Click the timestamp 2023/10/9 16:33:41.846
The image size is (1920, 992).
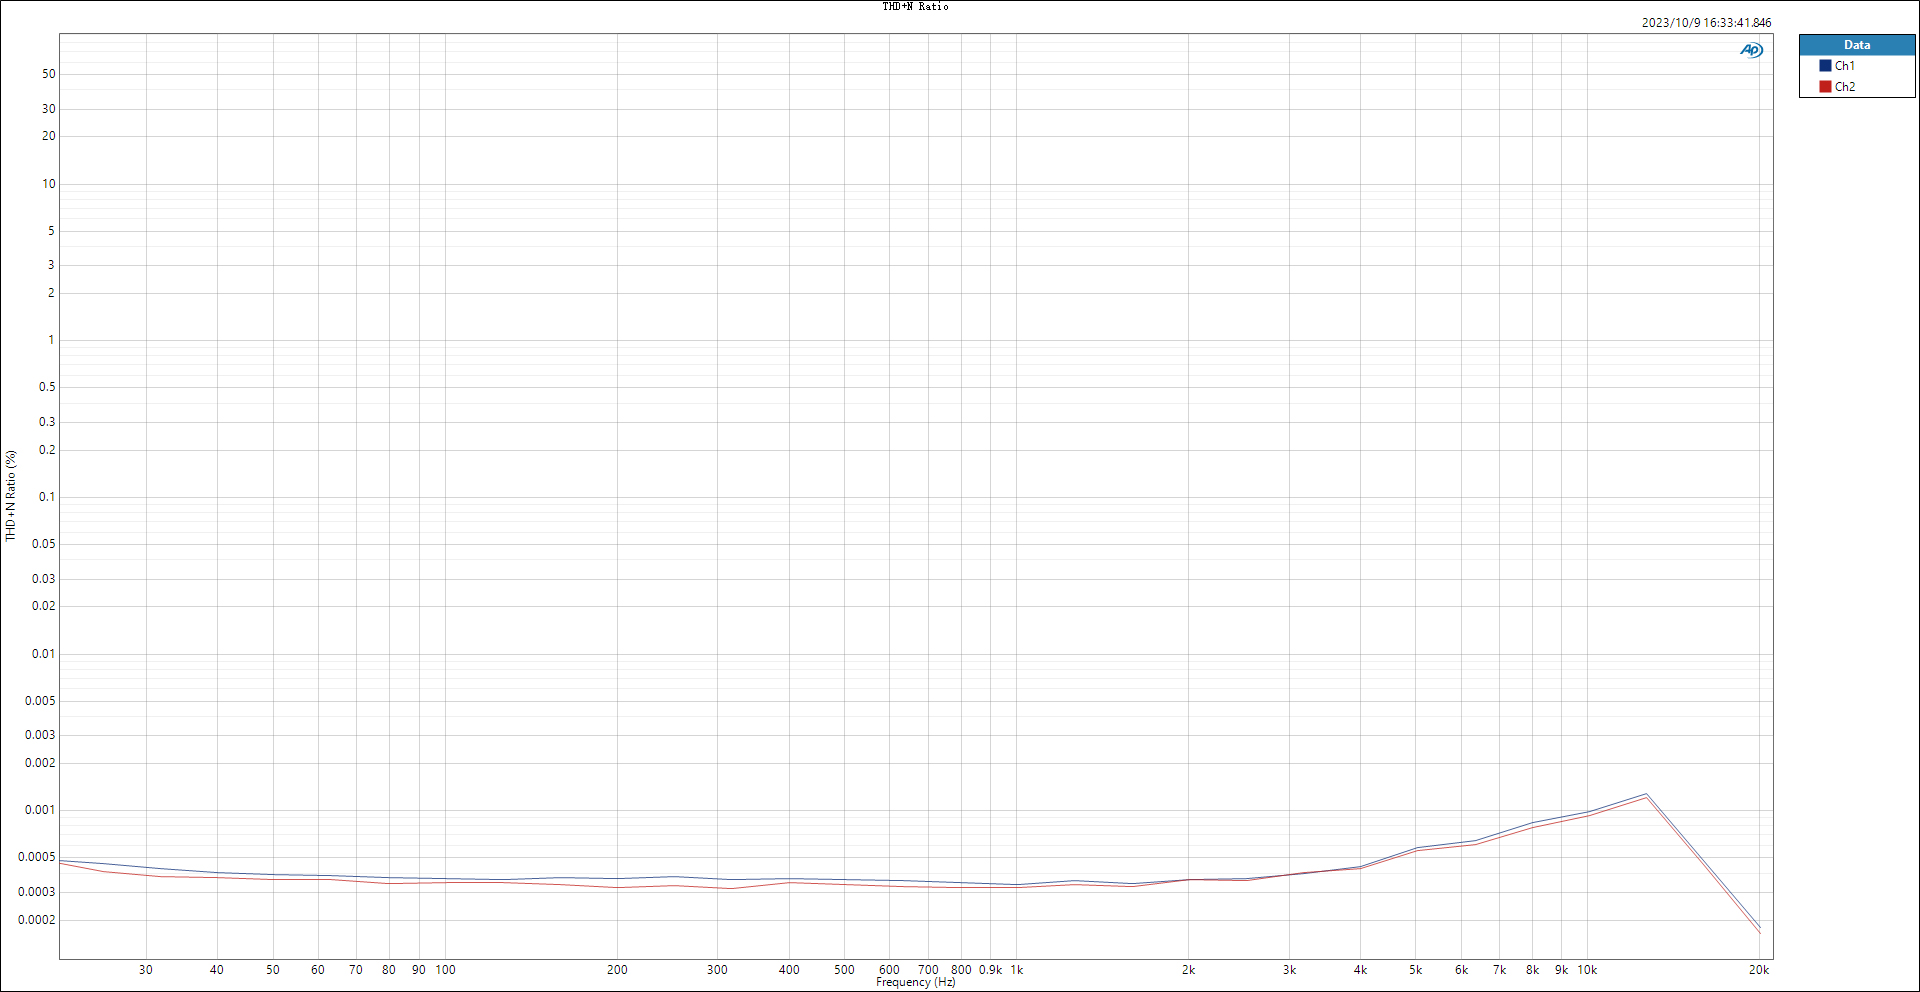click(x=1706, y=23)
